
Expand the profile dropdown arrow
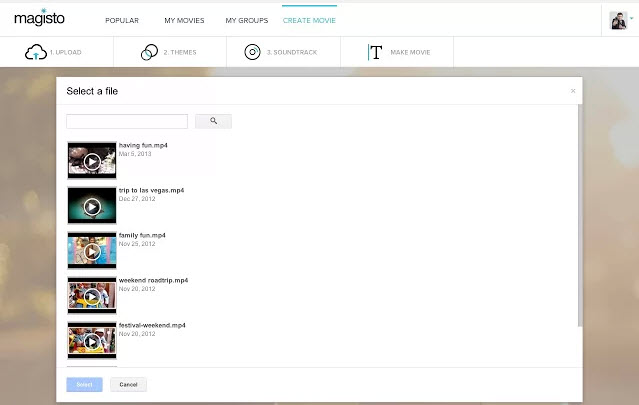point(631,18)
